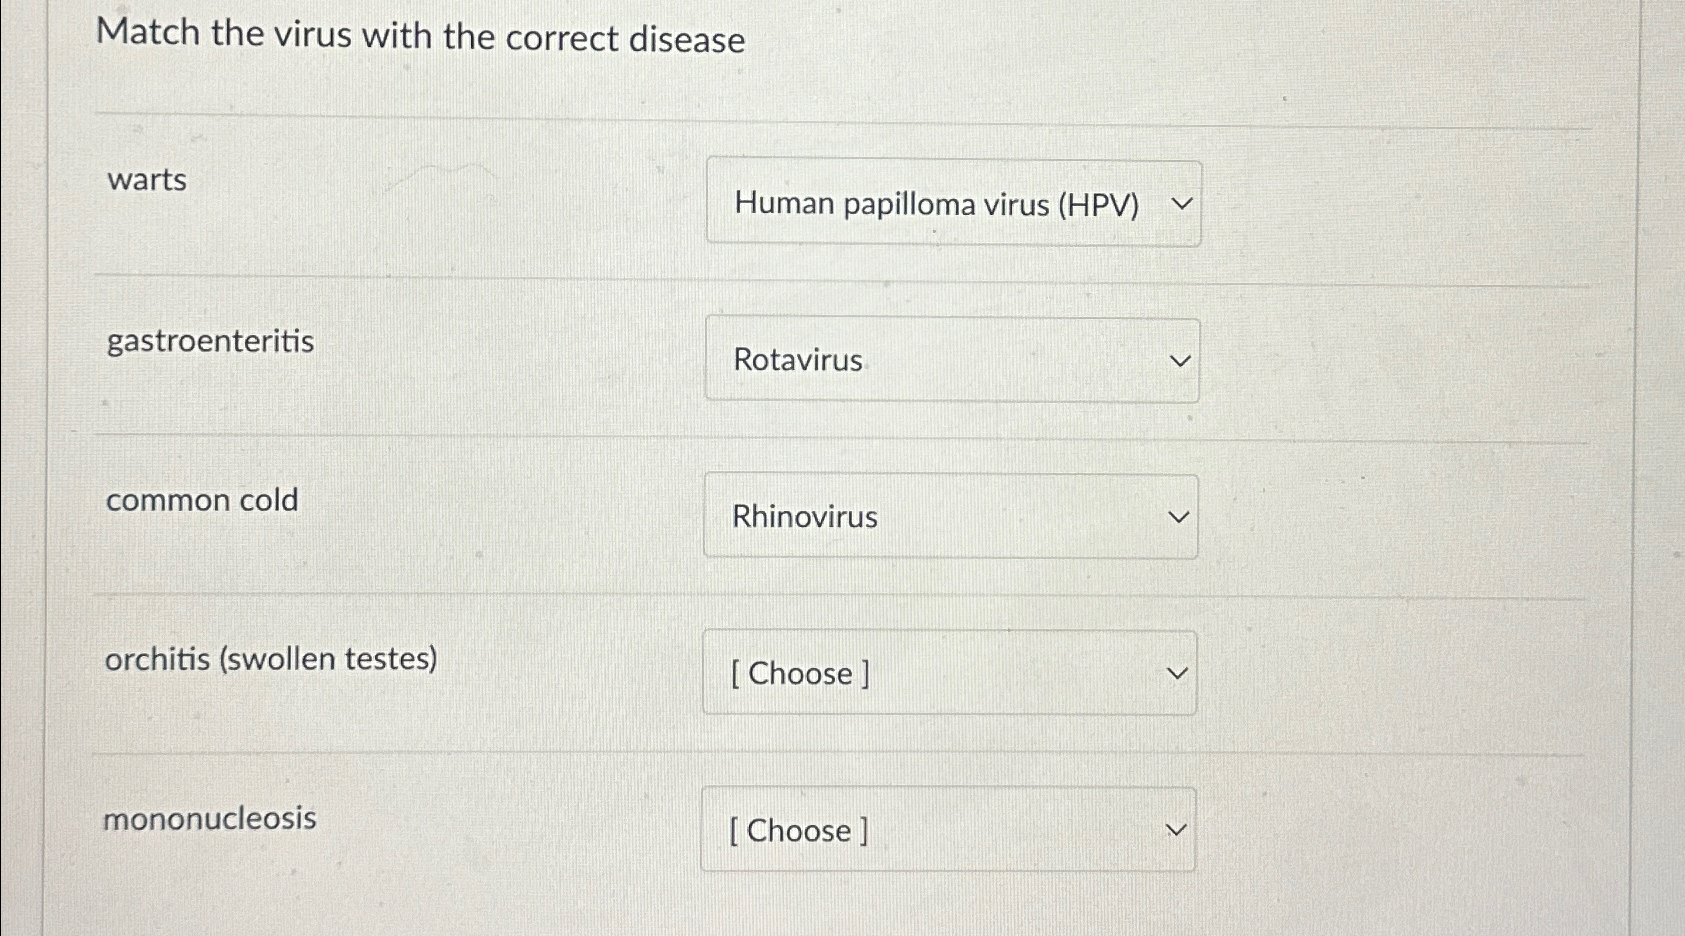Click the orchitis (swollen testes) label
1685x936 pixels.
[272, 658]
